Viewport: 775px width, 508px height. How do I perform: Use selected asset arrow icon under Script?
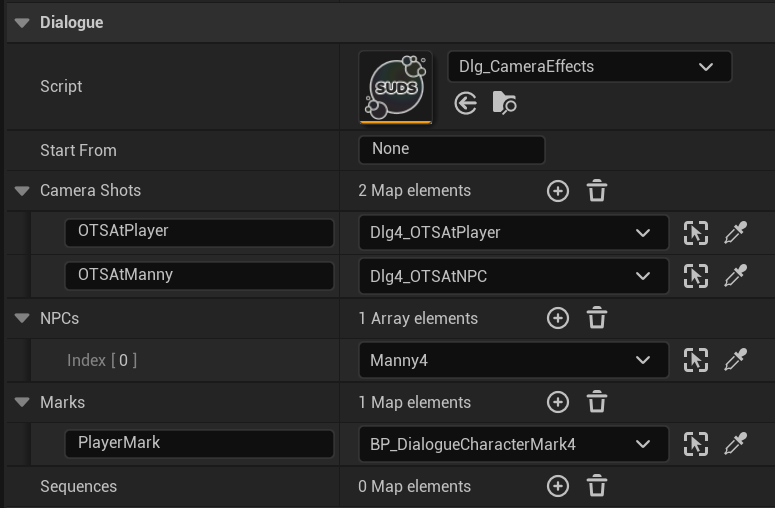(x=465, y=103)
